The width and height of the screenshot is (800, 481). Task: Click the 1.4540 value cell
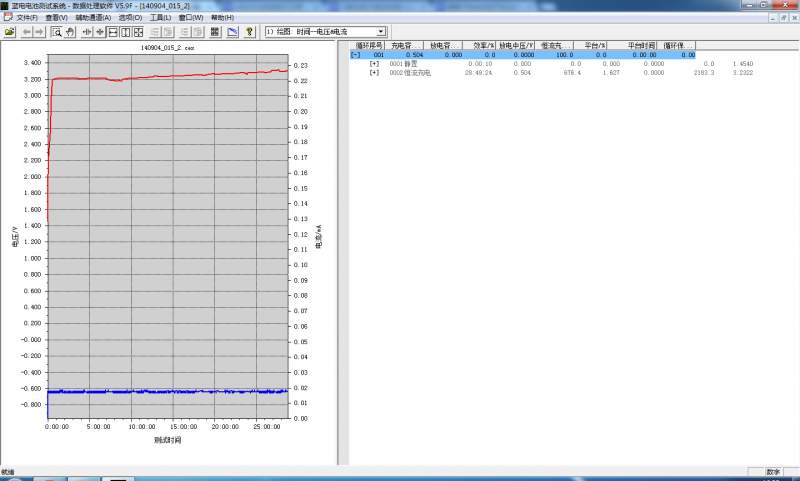click(x=743, y=64)
